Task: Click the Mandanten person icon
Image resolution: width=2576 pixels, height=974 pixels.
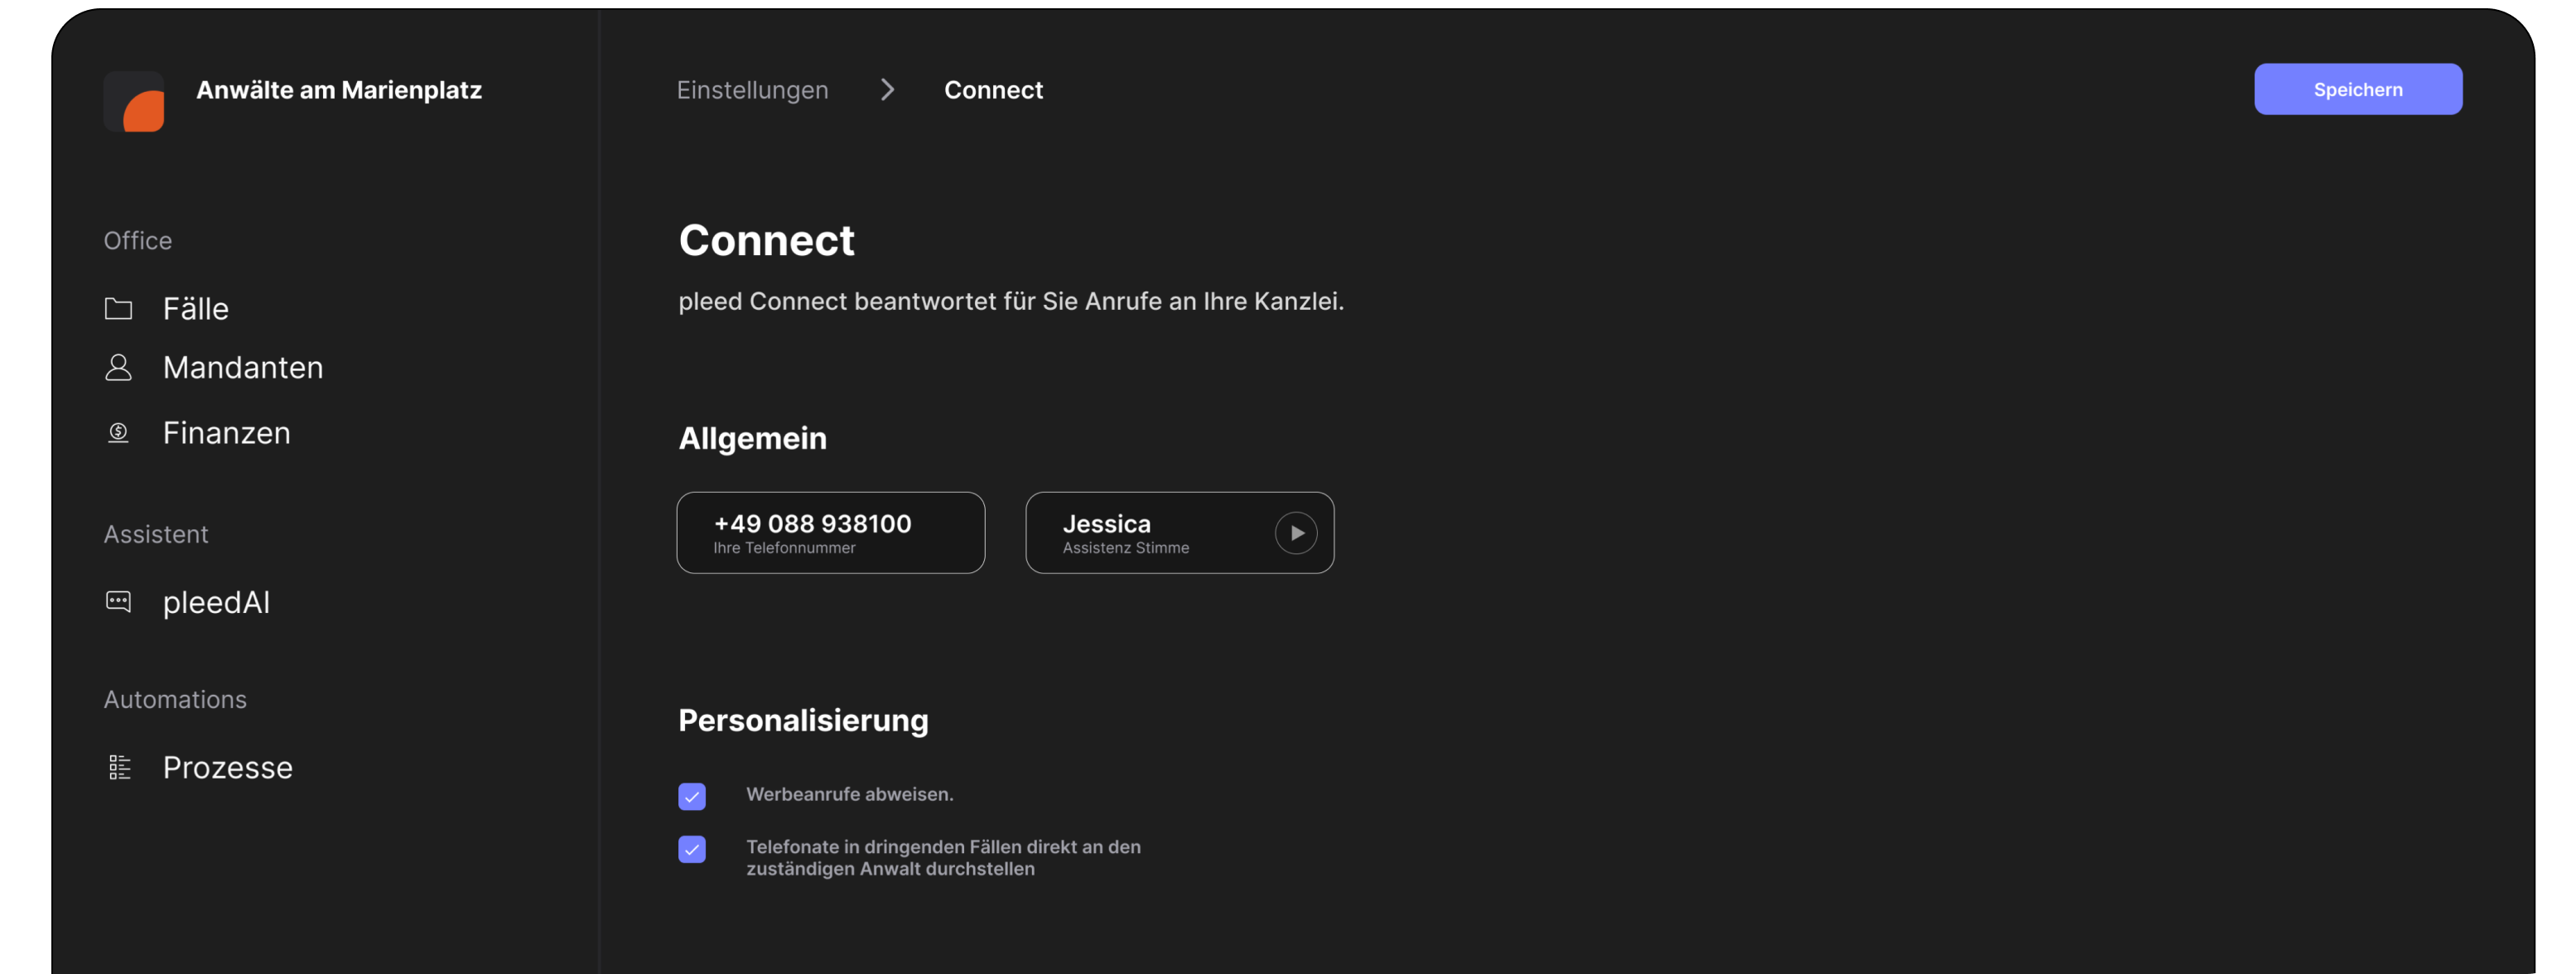Action: 118,368
